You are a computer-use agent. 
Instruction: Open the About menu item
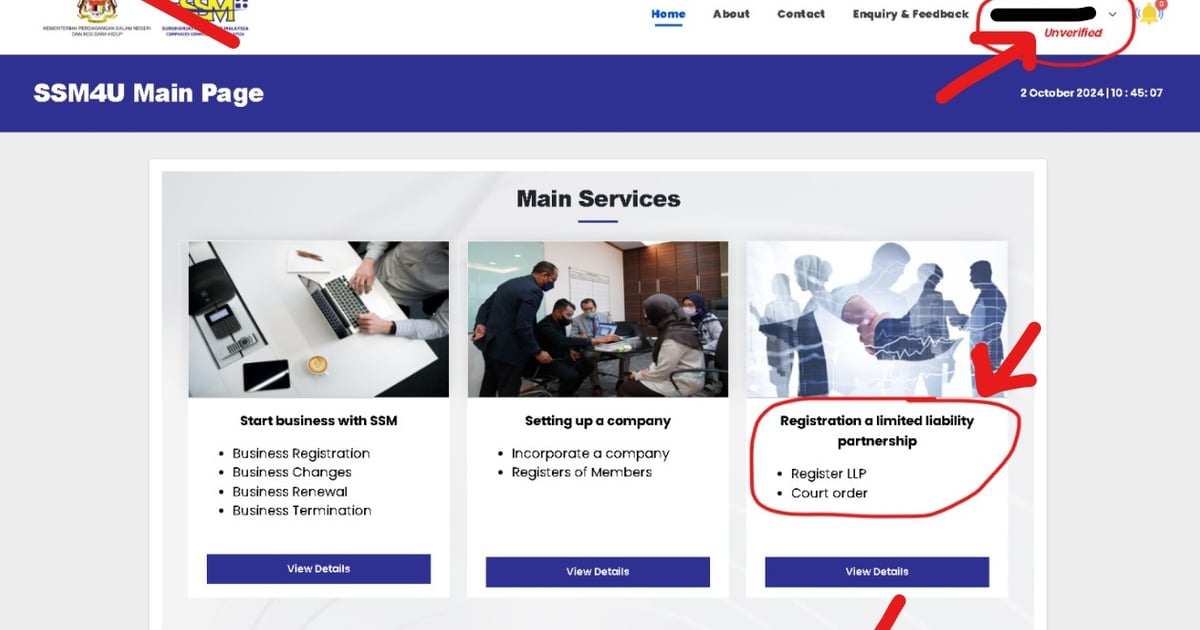(x=730, y=13)
